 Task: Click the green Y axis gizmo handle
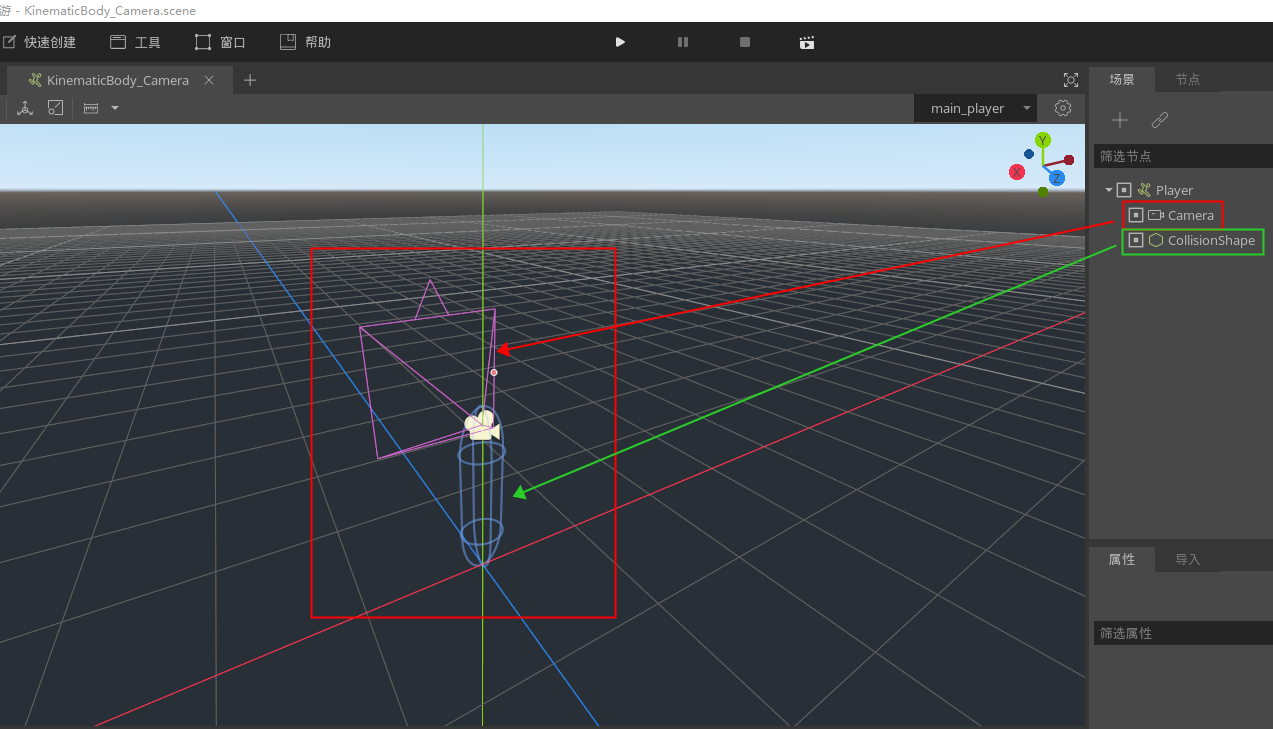point(1043,140)
